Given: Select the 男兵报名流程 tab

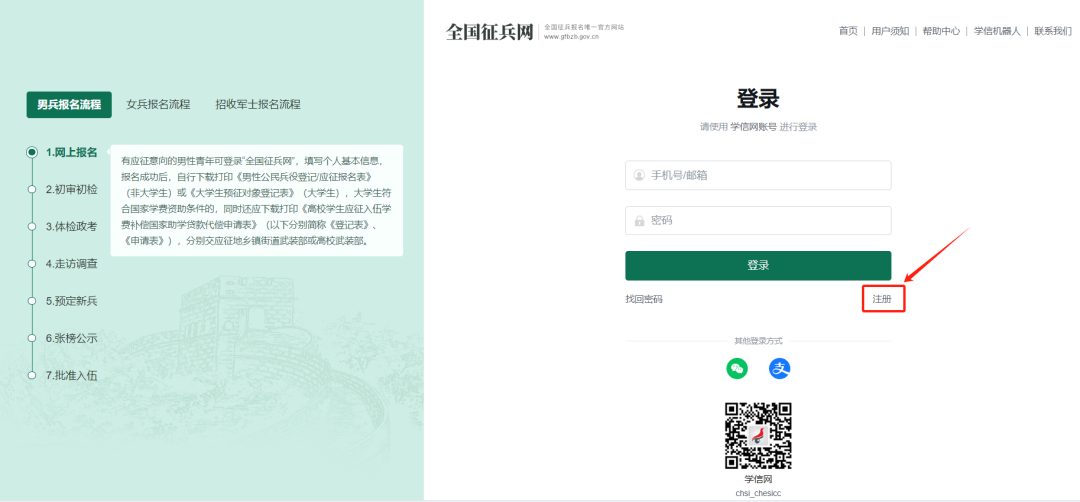Looking at the screenshot, I should tap(69, 104).
